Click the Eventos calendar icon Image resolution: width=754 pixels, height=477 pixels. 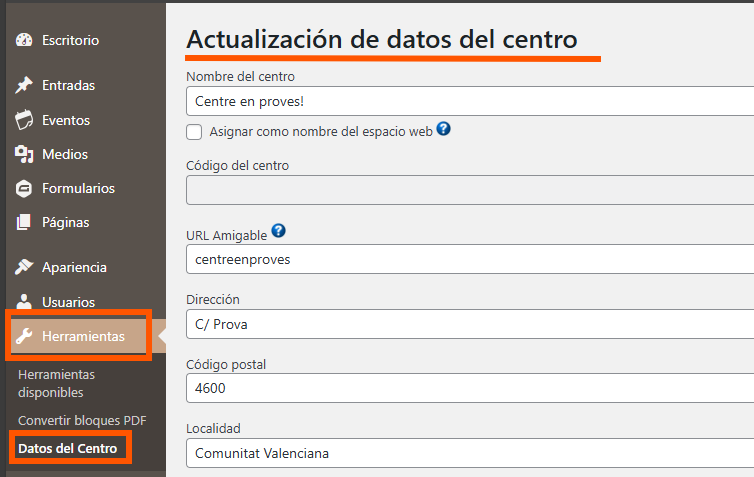coord(25,120)
